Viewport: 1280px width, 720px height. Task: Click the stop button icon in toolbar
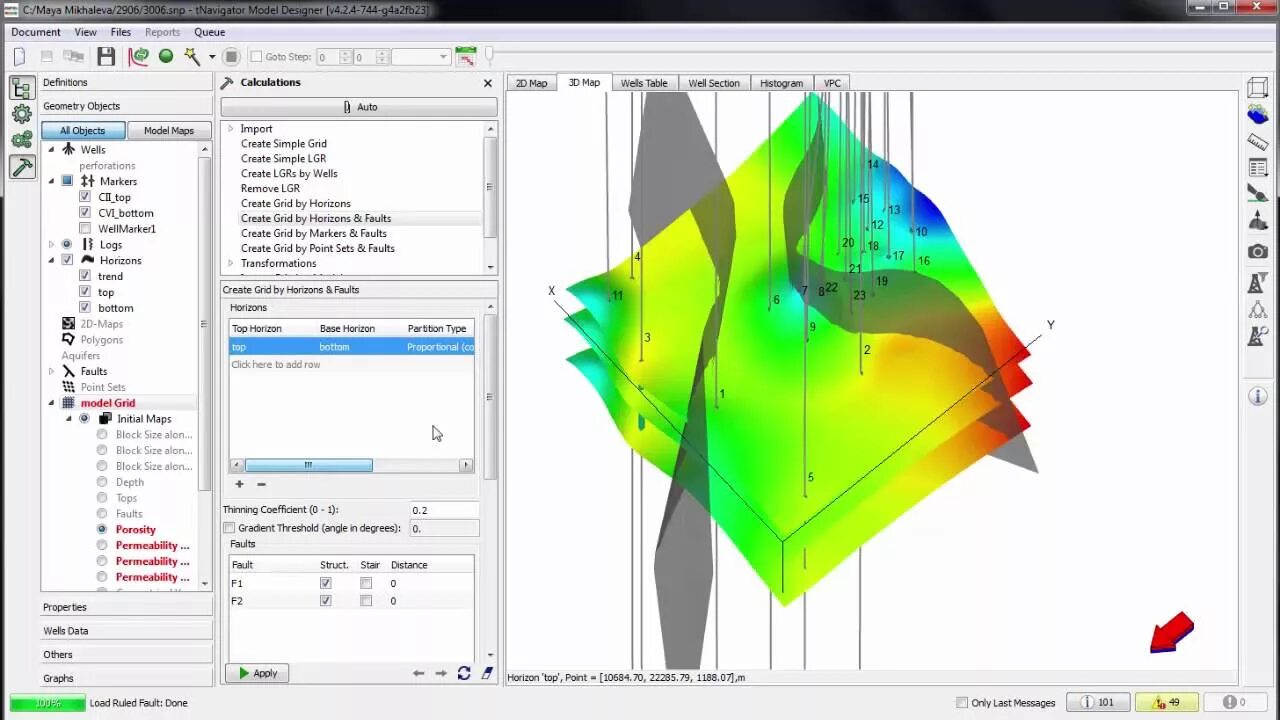point(231,57)
